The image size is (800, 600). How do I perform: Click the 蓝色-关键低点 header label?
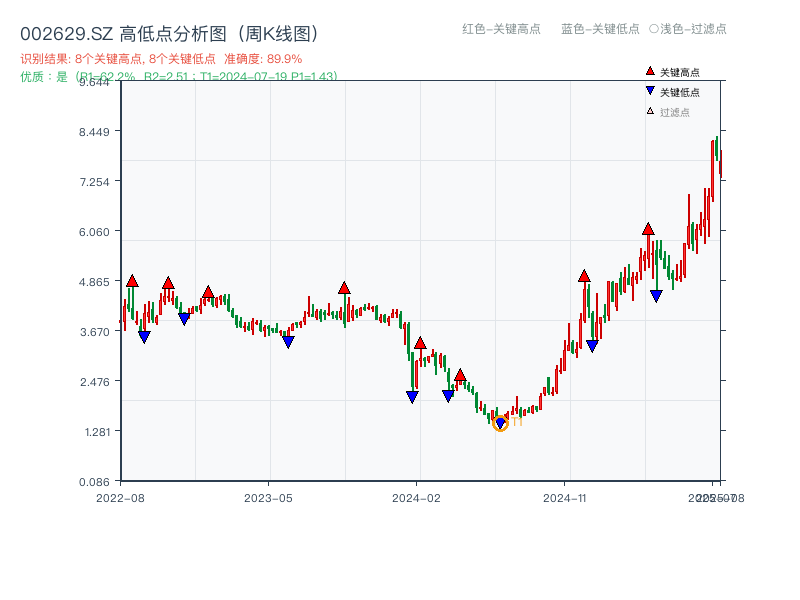(x=600, y=29)
